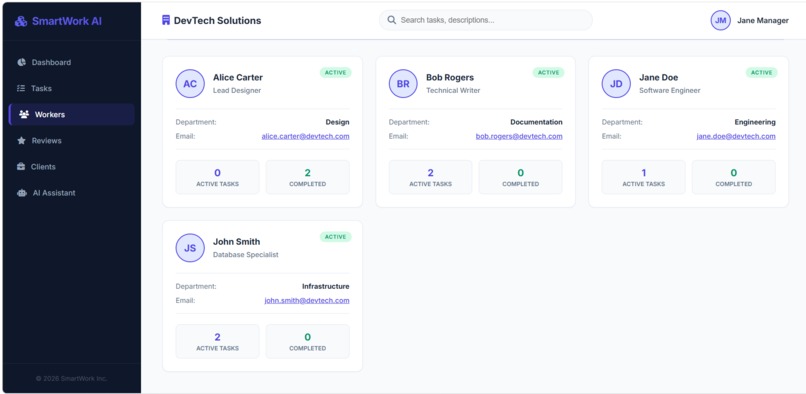Click Bob Rogers' Active Tasks box
Screen dimensions: 806x394
click(430, 177)
